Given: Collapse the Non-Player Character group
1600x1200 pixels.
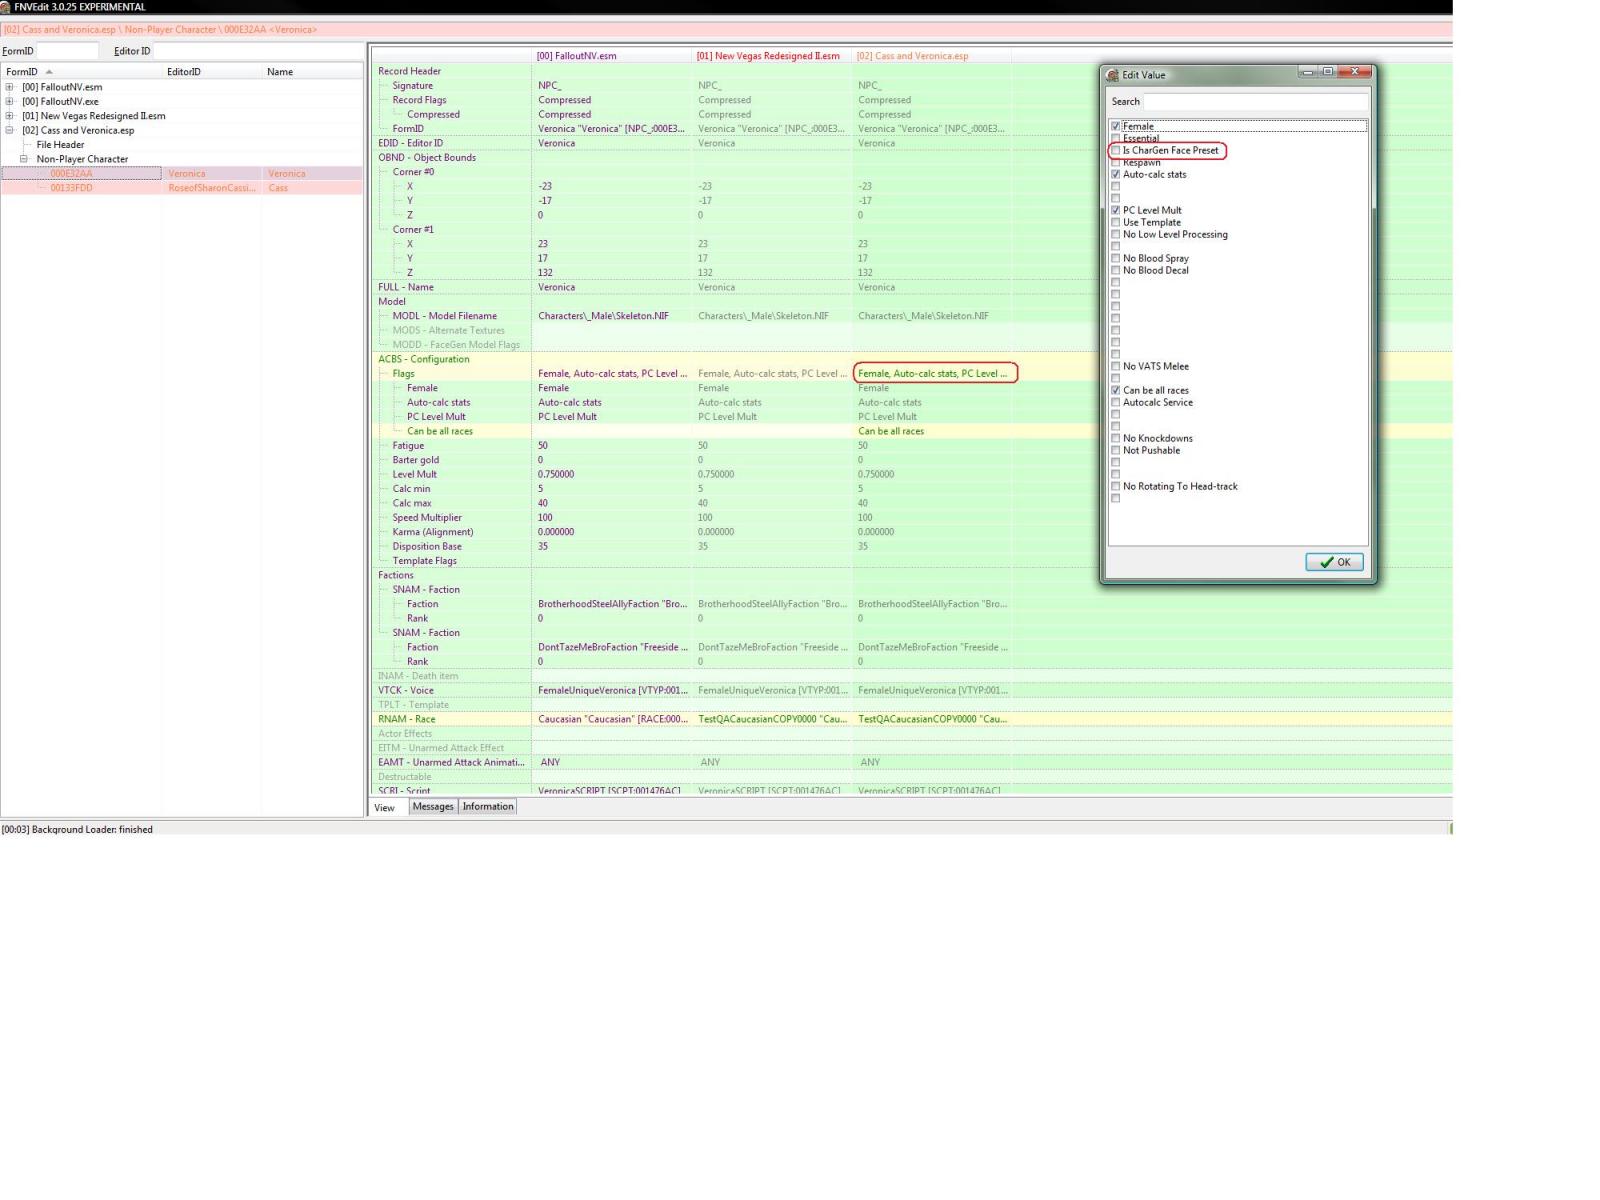Looking at the screenshot, I should coord(24,159).
